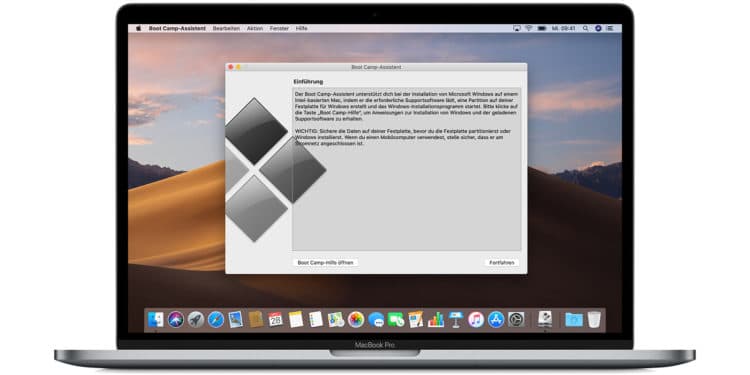Viewport: 750px width, 375px height.
Task: Open Safari compass icon in dock
Action: (216, 319)
